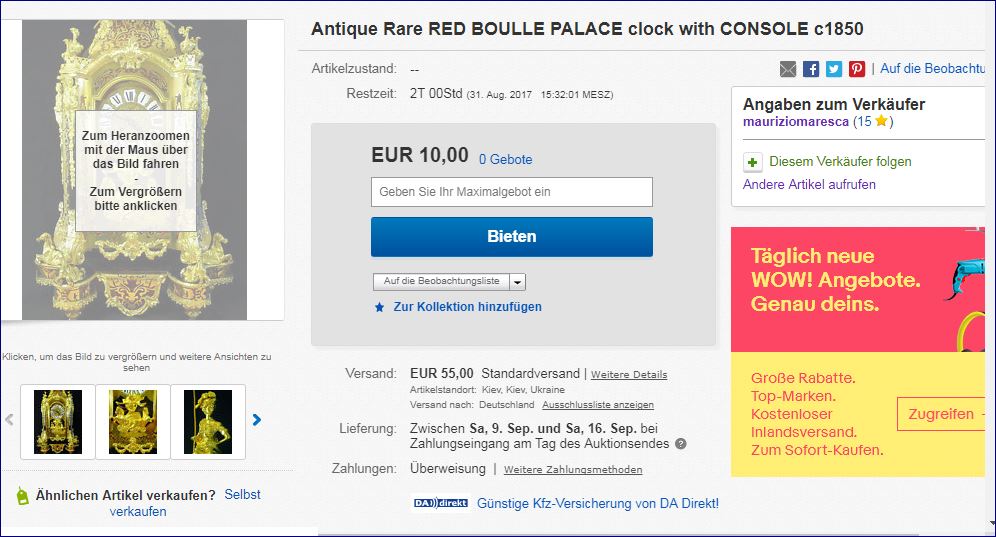Share listing via email envelope icon
Screen dimensions: 996x537
click(x=788, y=69)
